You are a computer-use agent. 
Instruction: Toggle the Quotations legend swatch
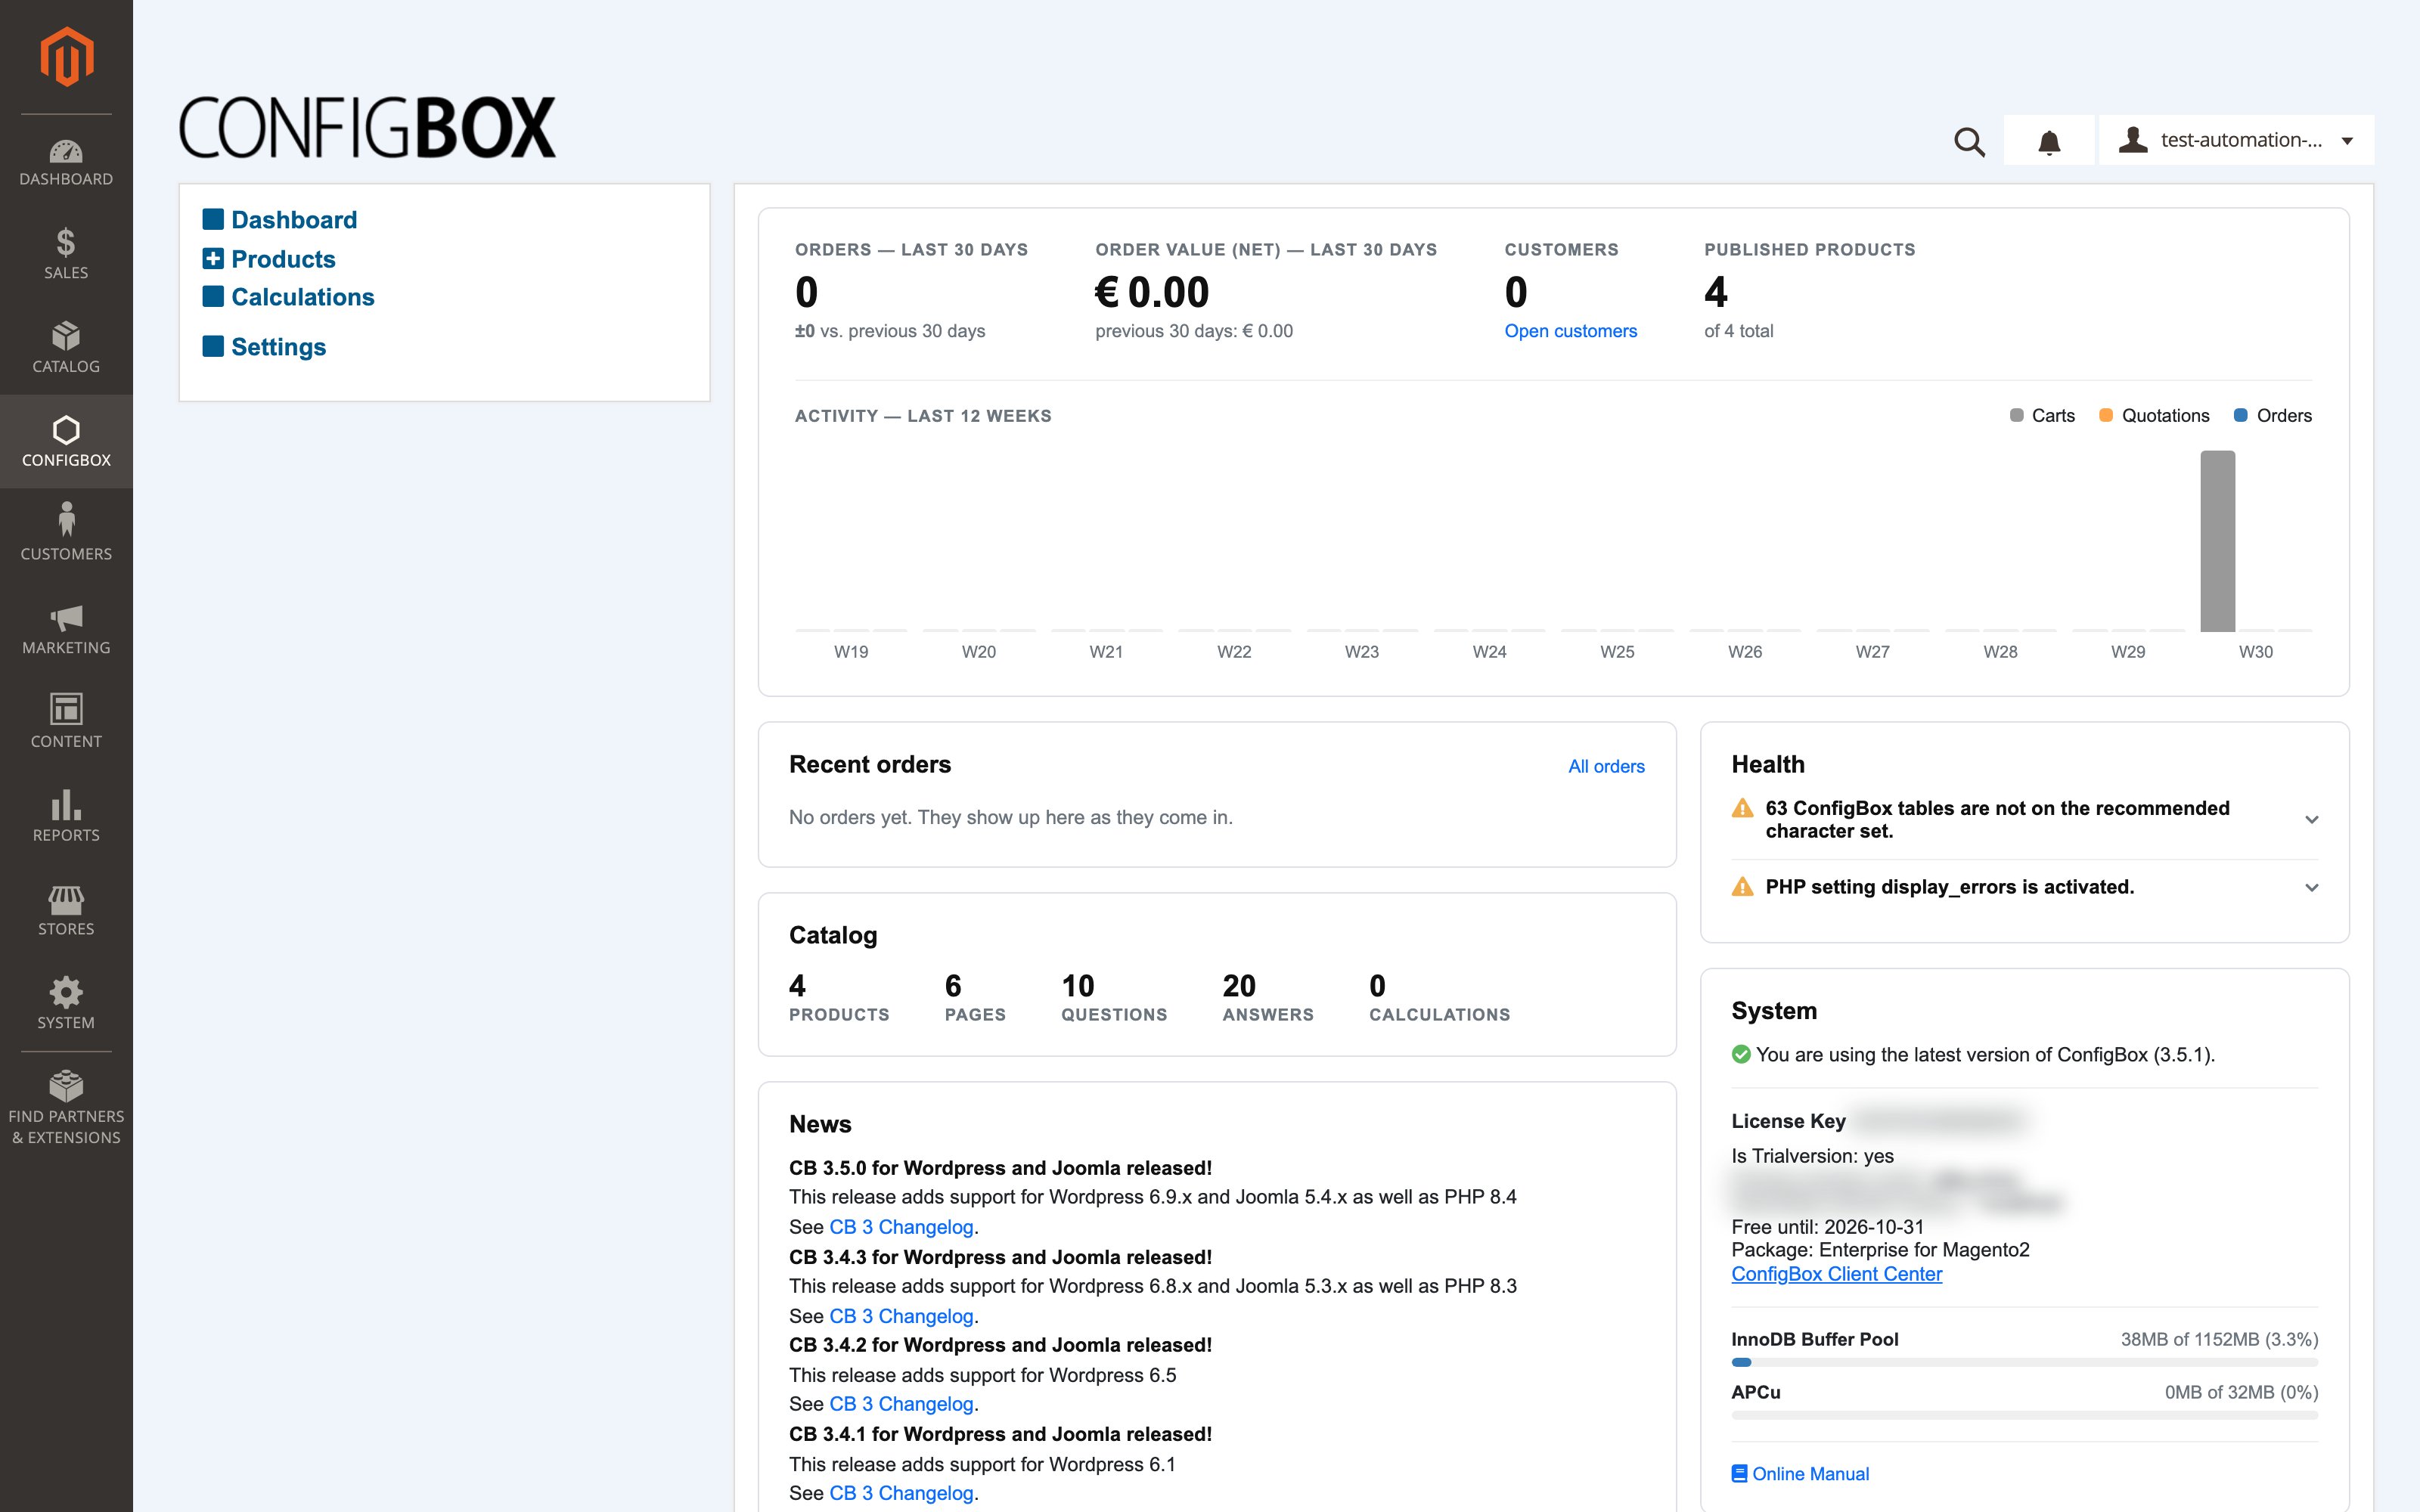(2106, 415)
